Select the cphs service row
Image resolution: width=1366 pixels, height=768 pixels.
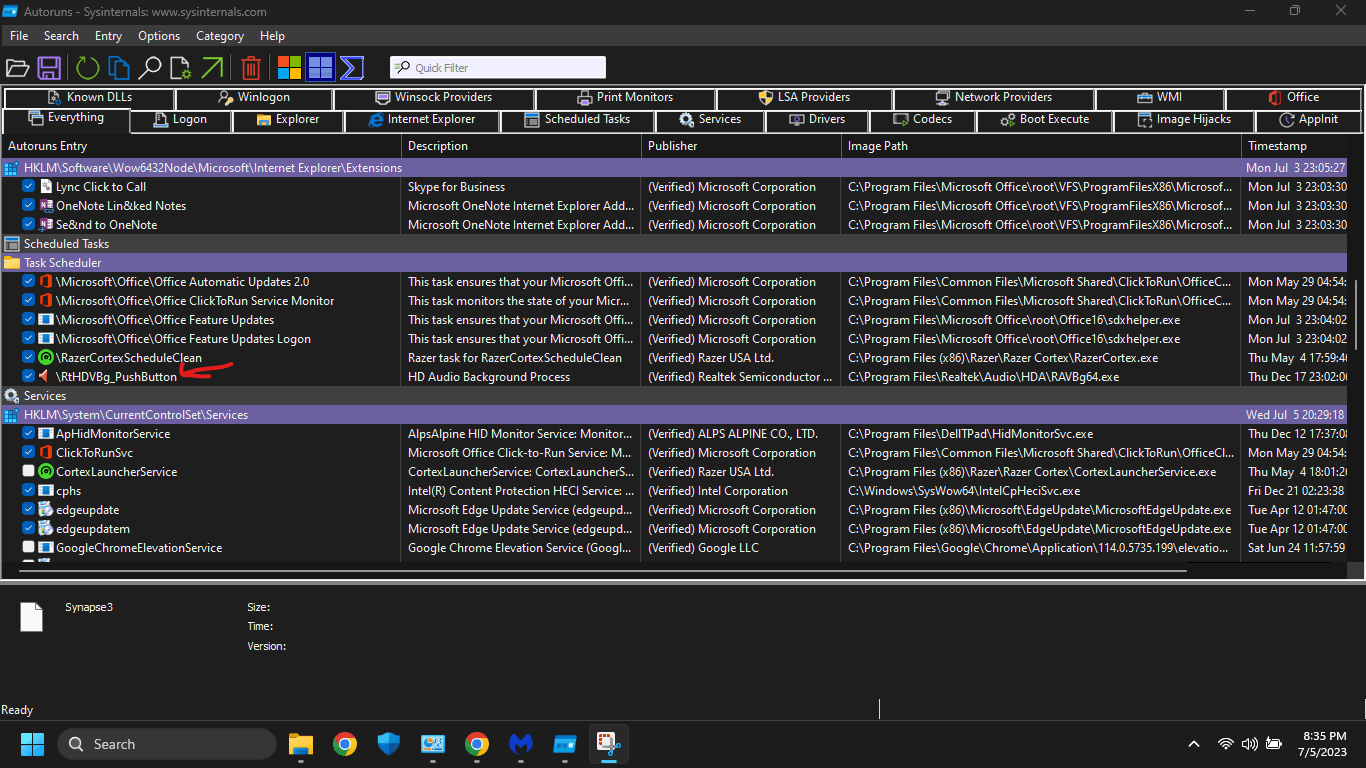676,491
